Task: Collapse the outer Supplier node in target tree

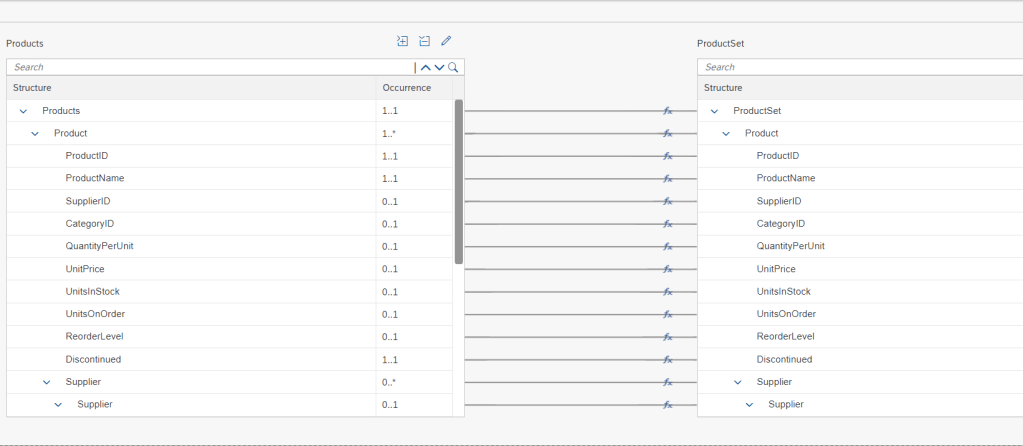Action: (x=738, y=382)
